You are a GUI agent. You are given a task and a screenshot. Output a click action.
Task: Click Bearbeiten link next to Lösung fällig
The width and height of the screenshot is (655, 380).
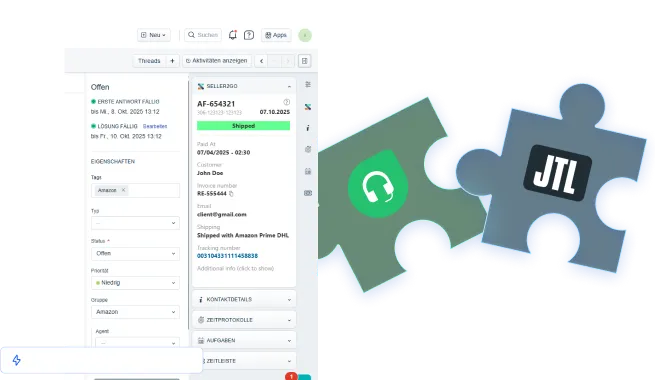coord(155,126)
